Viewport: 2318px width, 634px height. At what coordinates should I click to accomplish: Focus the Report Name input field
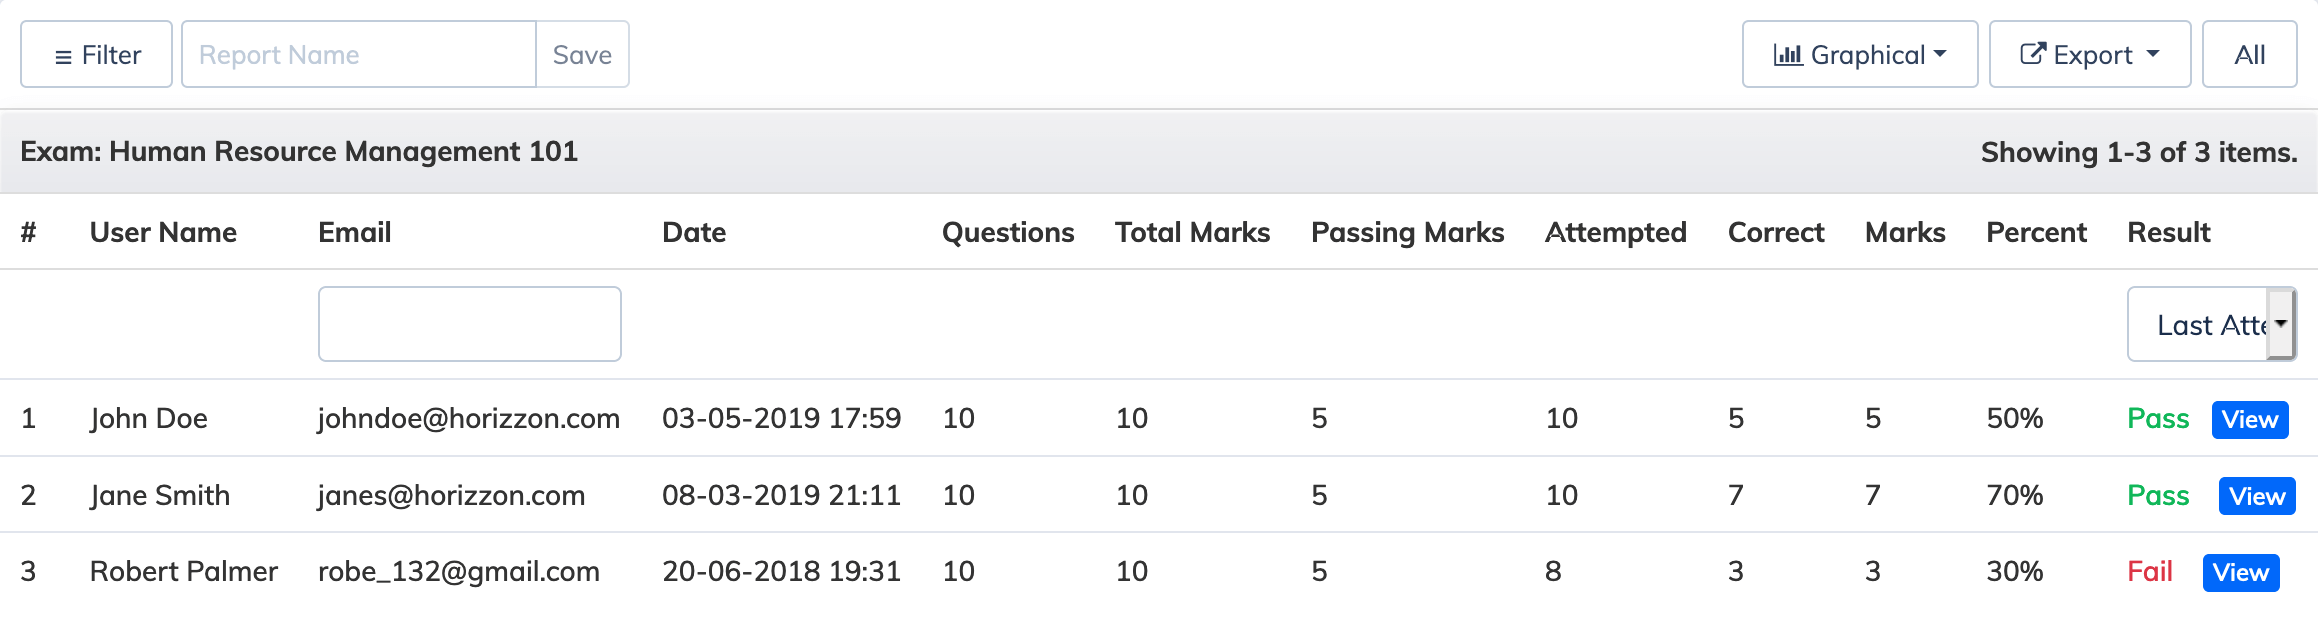click(359, 54)
